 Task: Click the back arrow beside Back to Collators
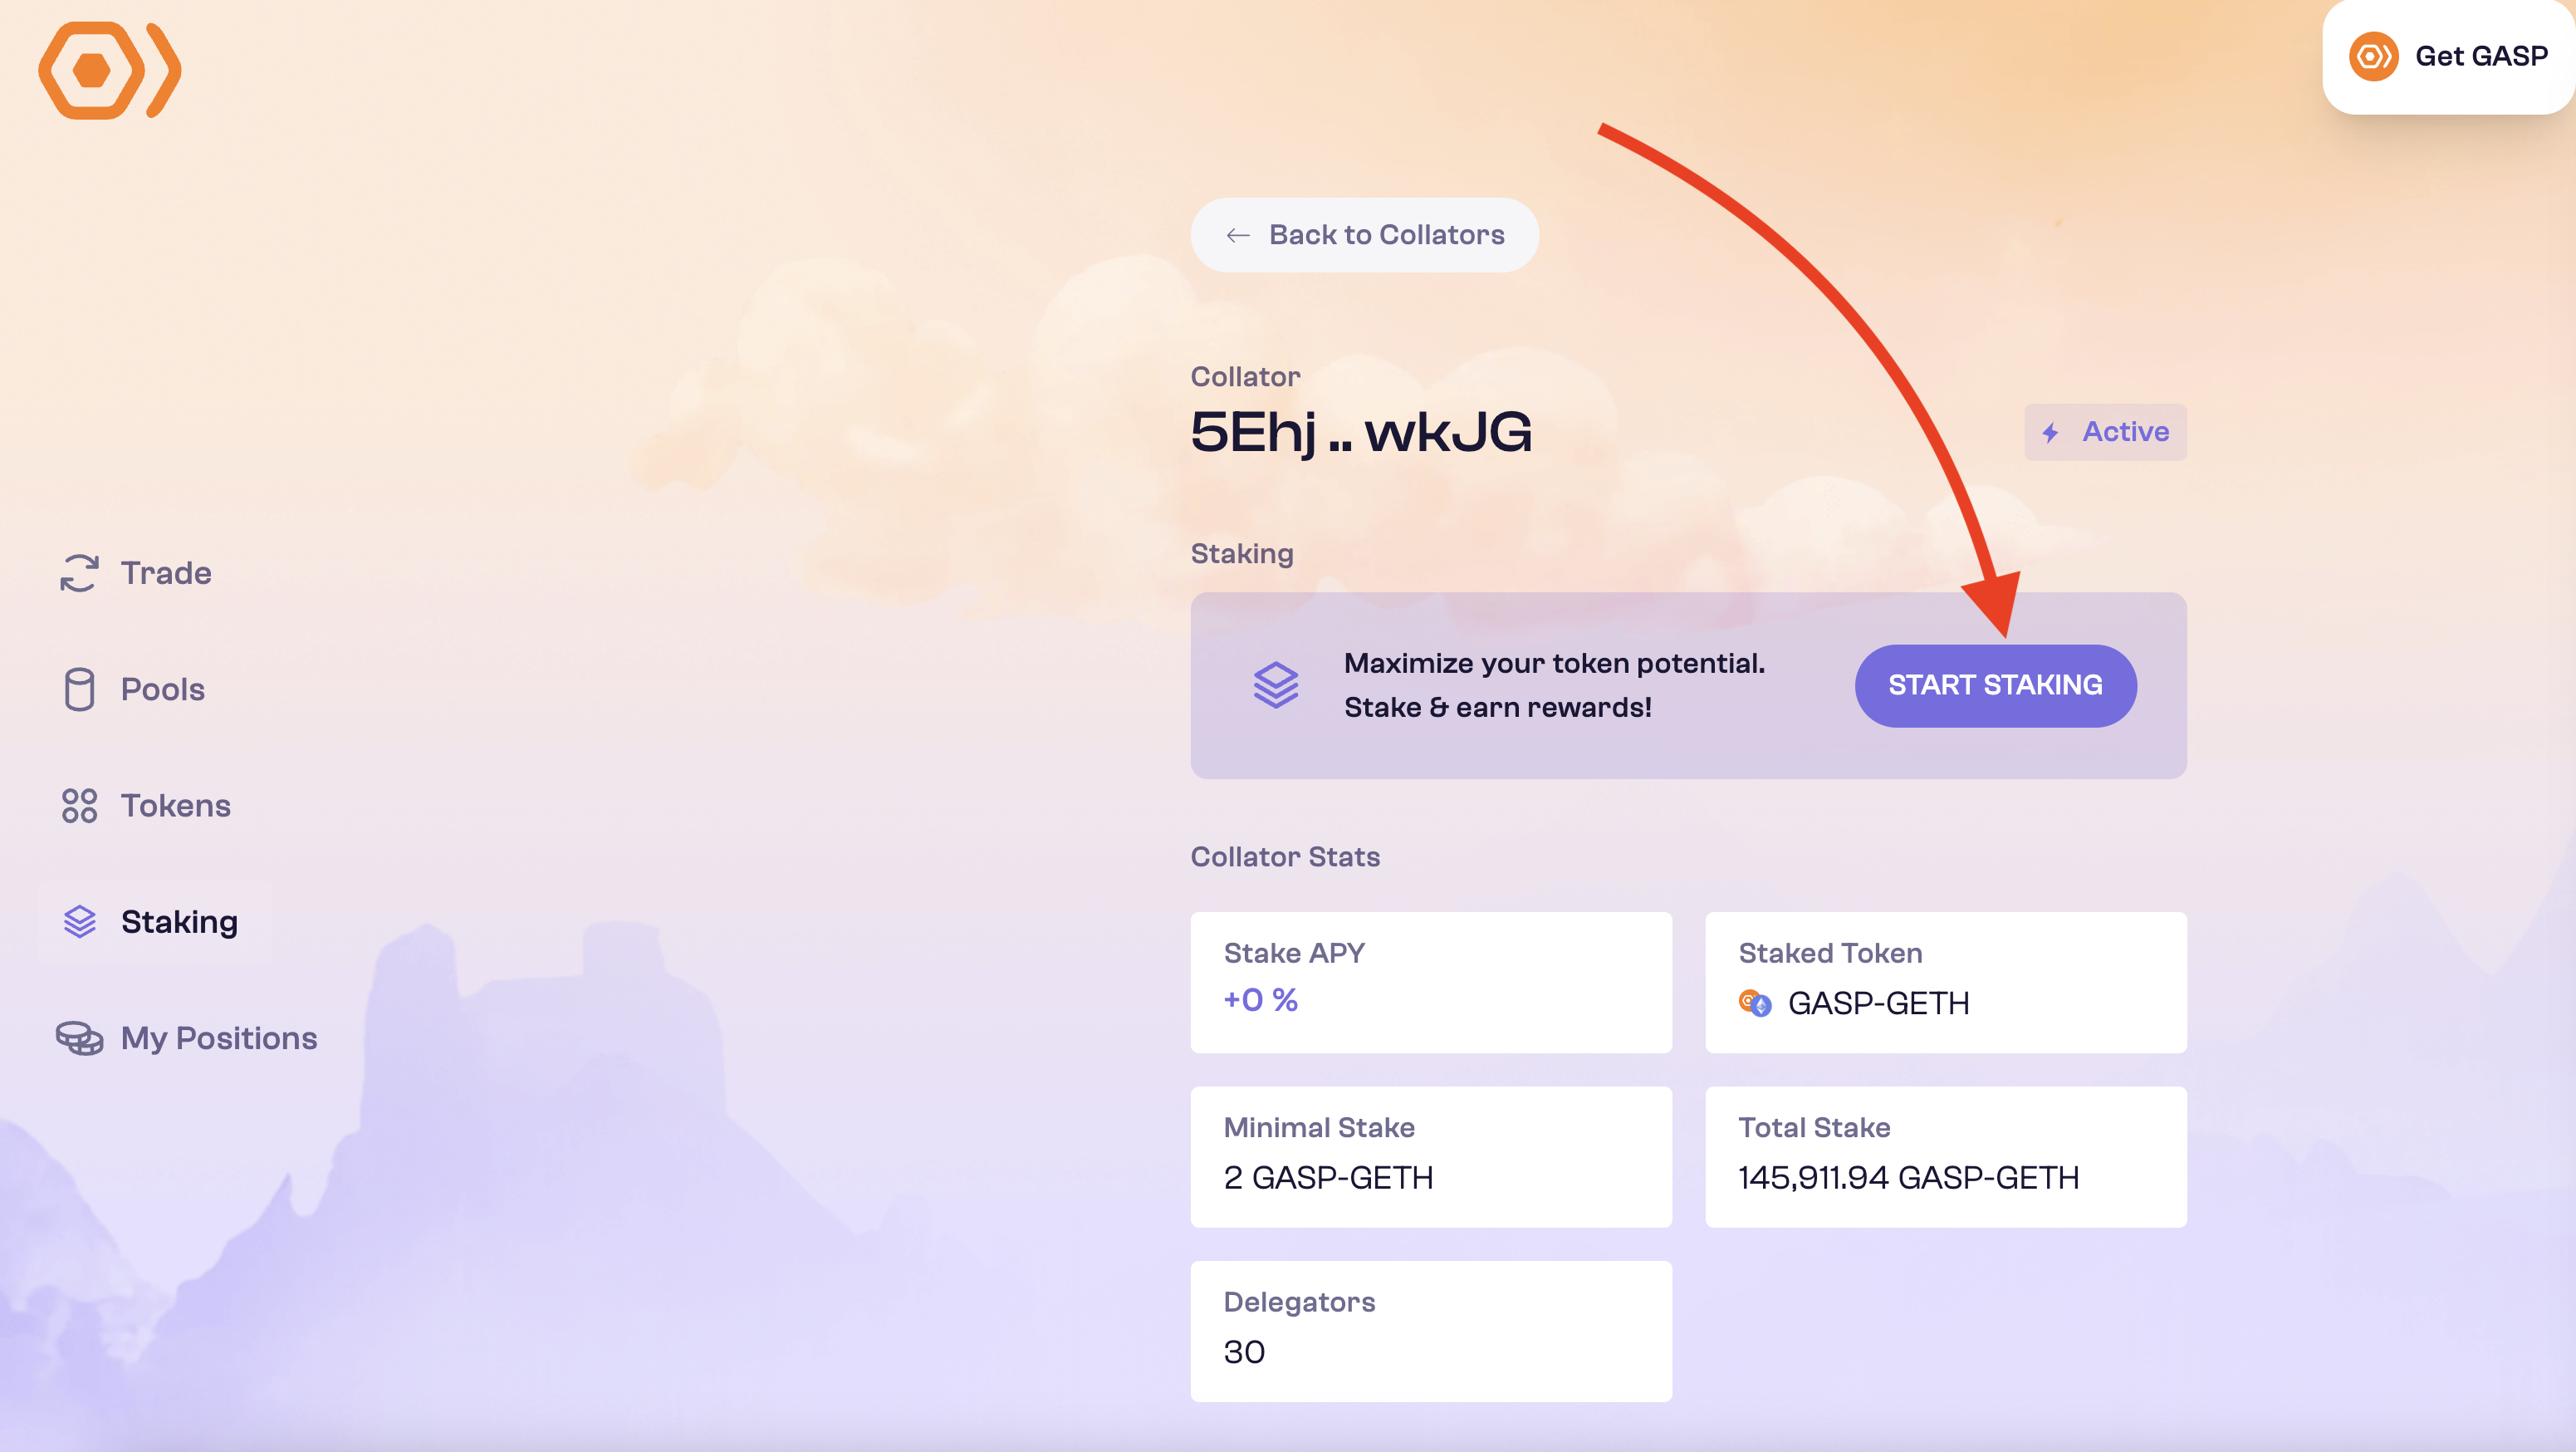pyautogui.click(x=1238, y=235)
